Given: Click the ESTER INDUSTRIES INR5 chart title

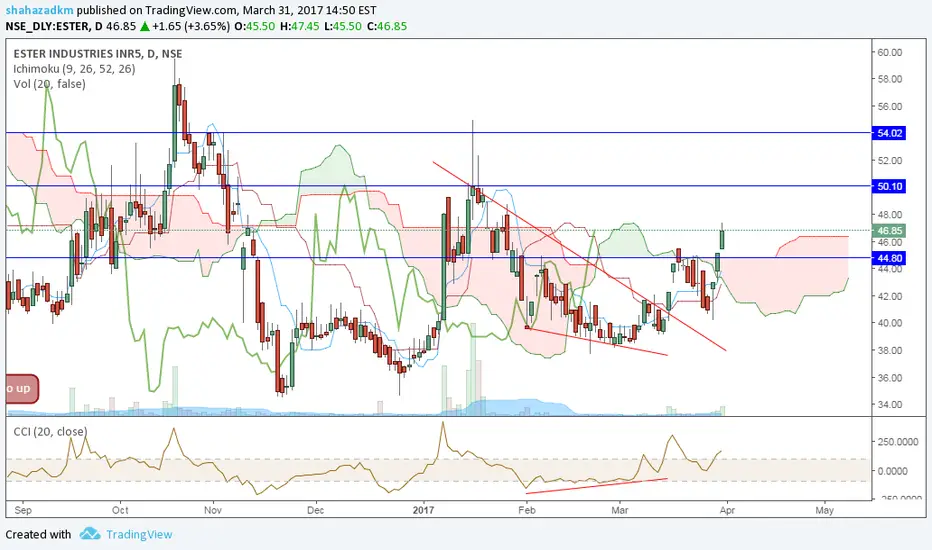Looking at the screenshot, I should point(97,54).
